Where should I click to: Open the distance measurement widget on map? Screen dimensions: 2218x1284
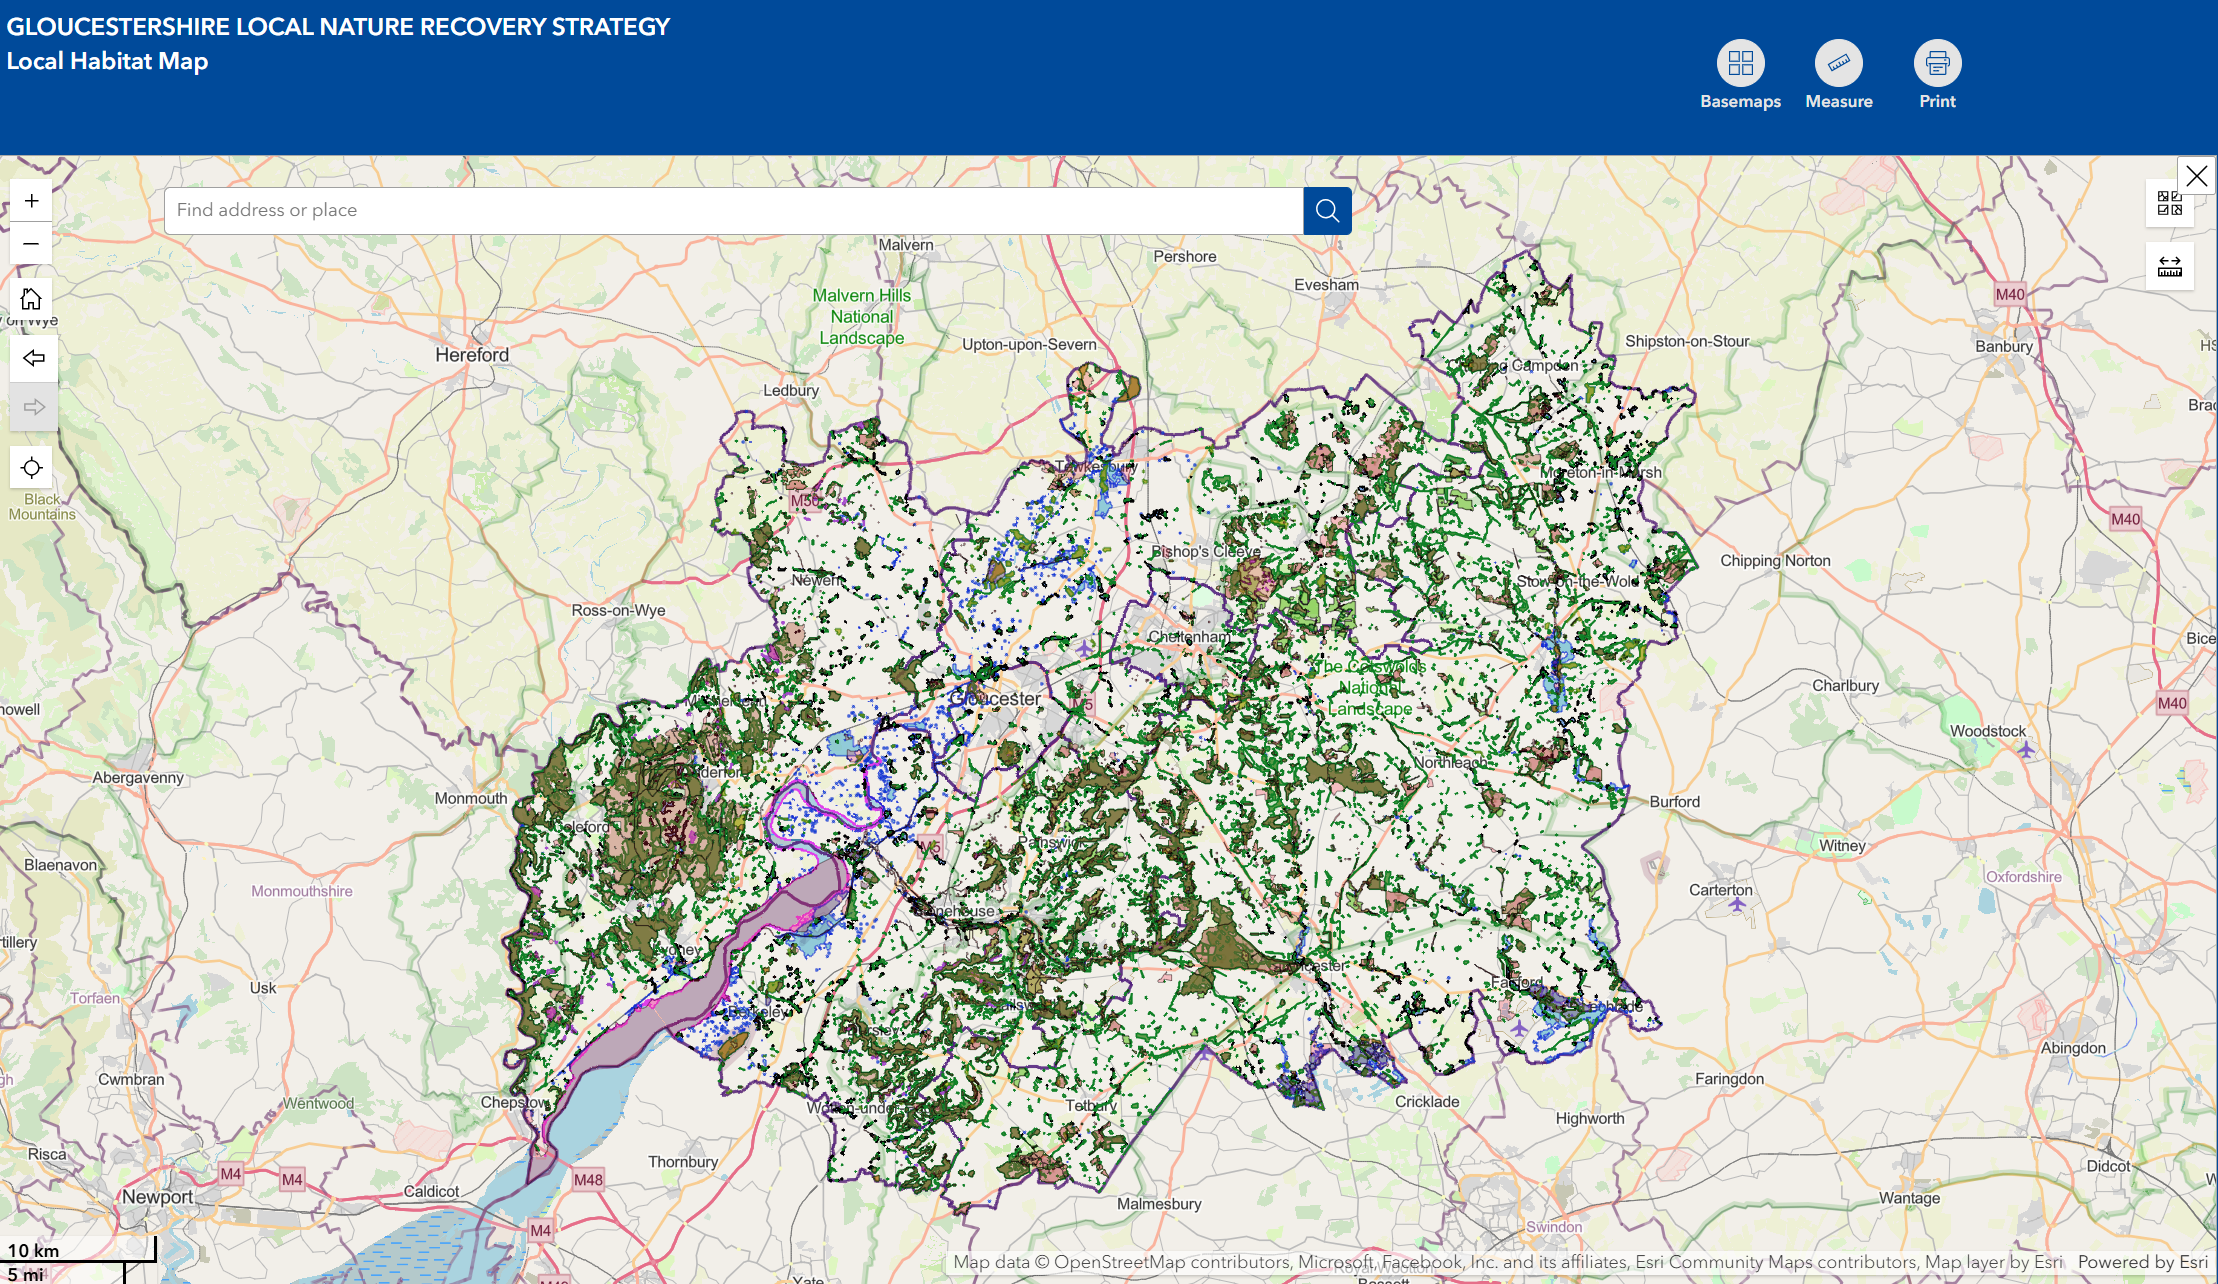click(2169, 266)
